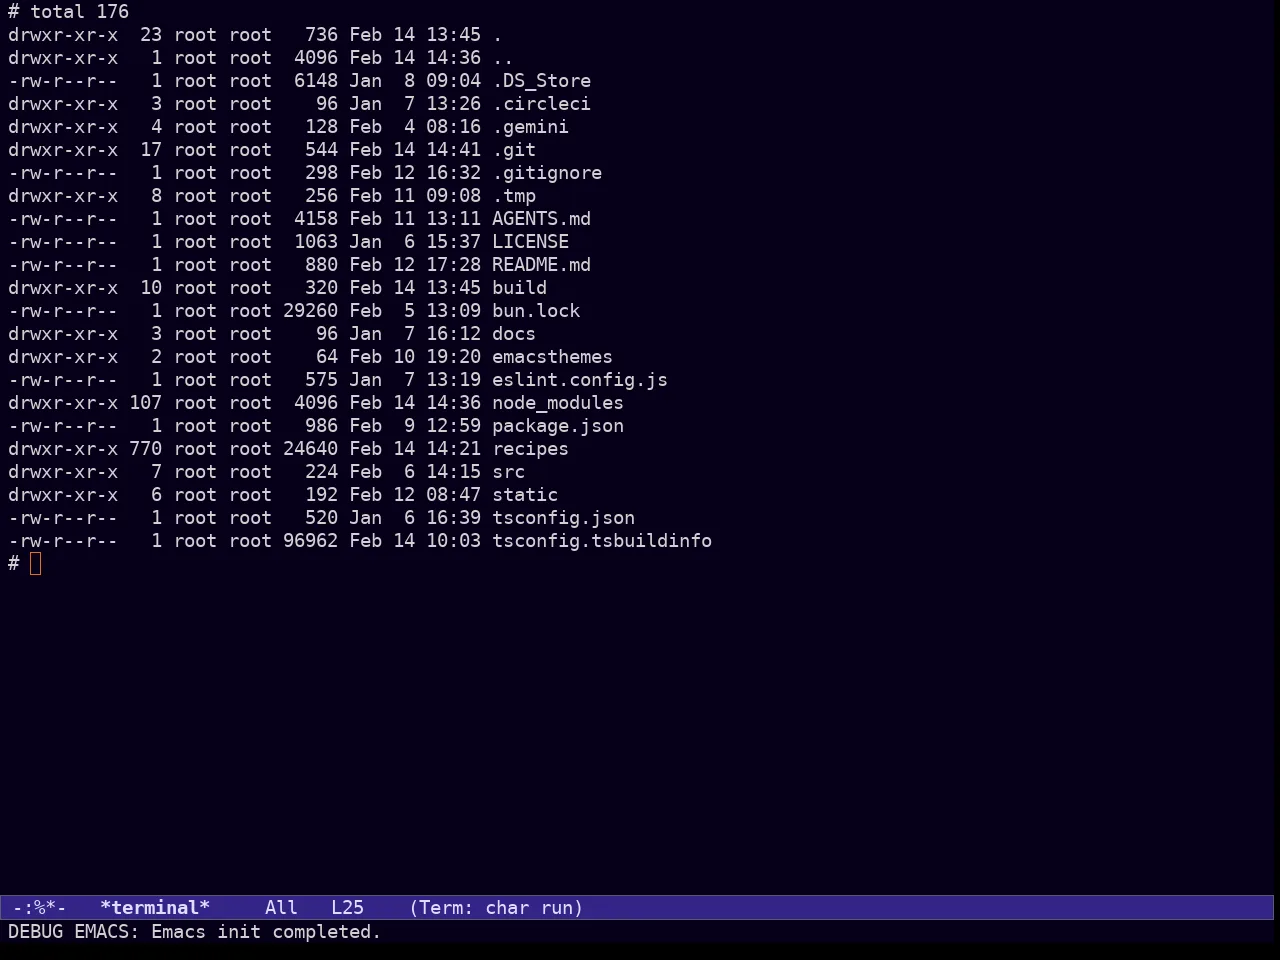Click the 24640 size of recipes
The height and width of the screenshot is (960, 1280).
coord(310,449)
